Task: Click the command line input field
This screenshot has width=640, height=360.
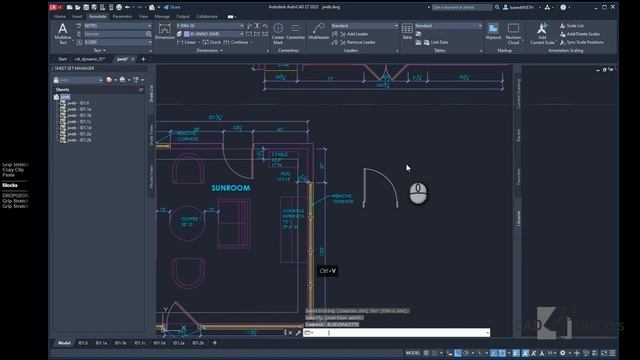Action: point(397,333)
